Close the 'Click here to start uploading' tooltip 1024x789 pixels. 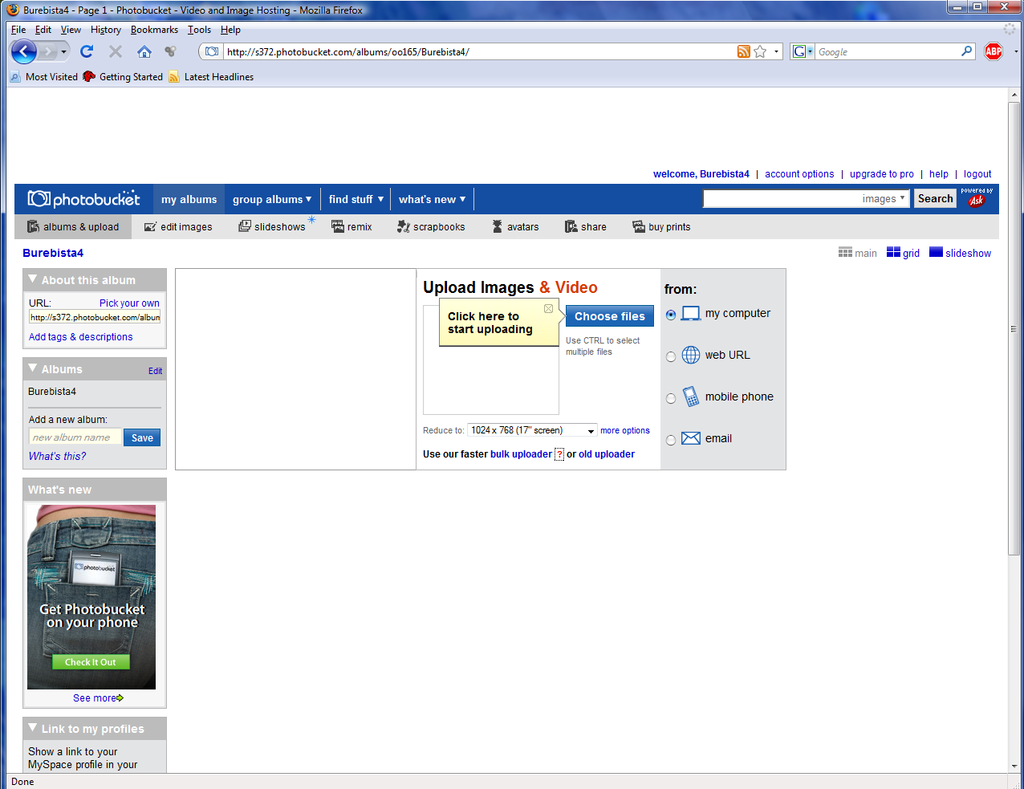[x=549, y=308]
